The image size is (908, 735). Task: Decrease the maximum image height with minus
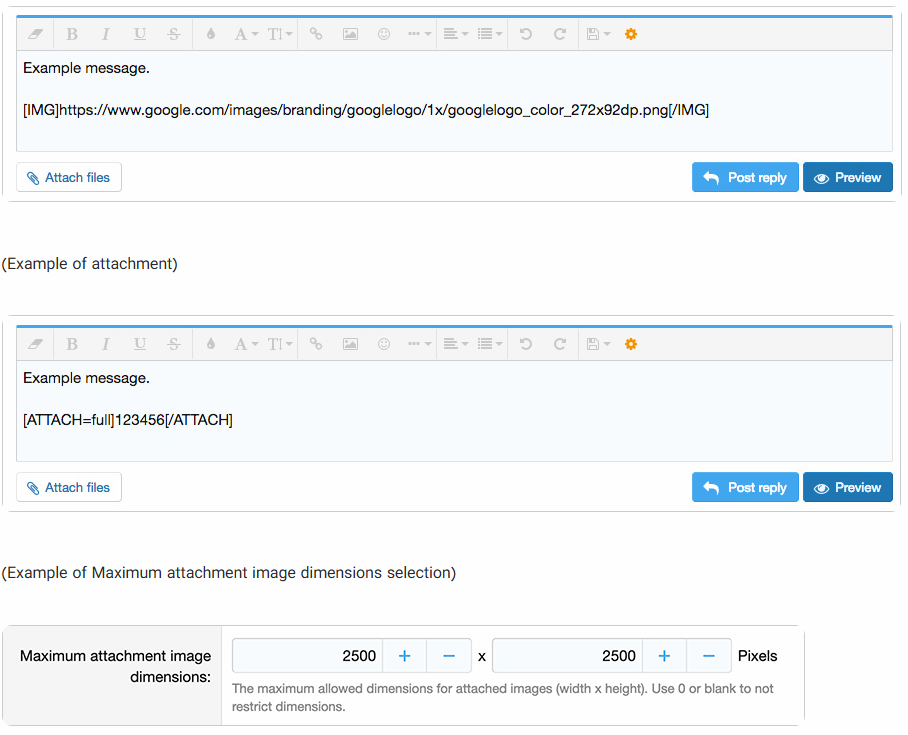[x=709, y=656]
